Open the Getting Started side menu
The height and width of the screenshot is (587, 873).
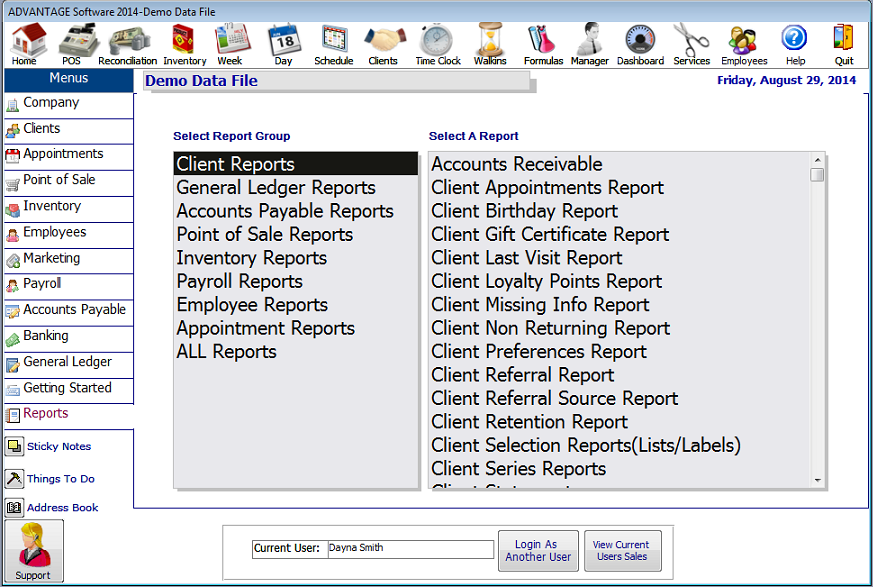(68, 389)
